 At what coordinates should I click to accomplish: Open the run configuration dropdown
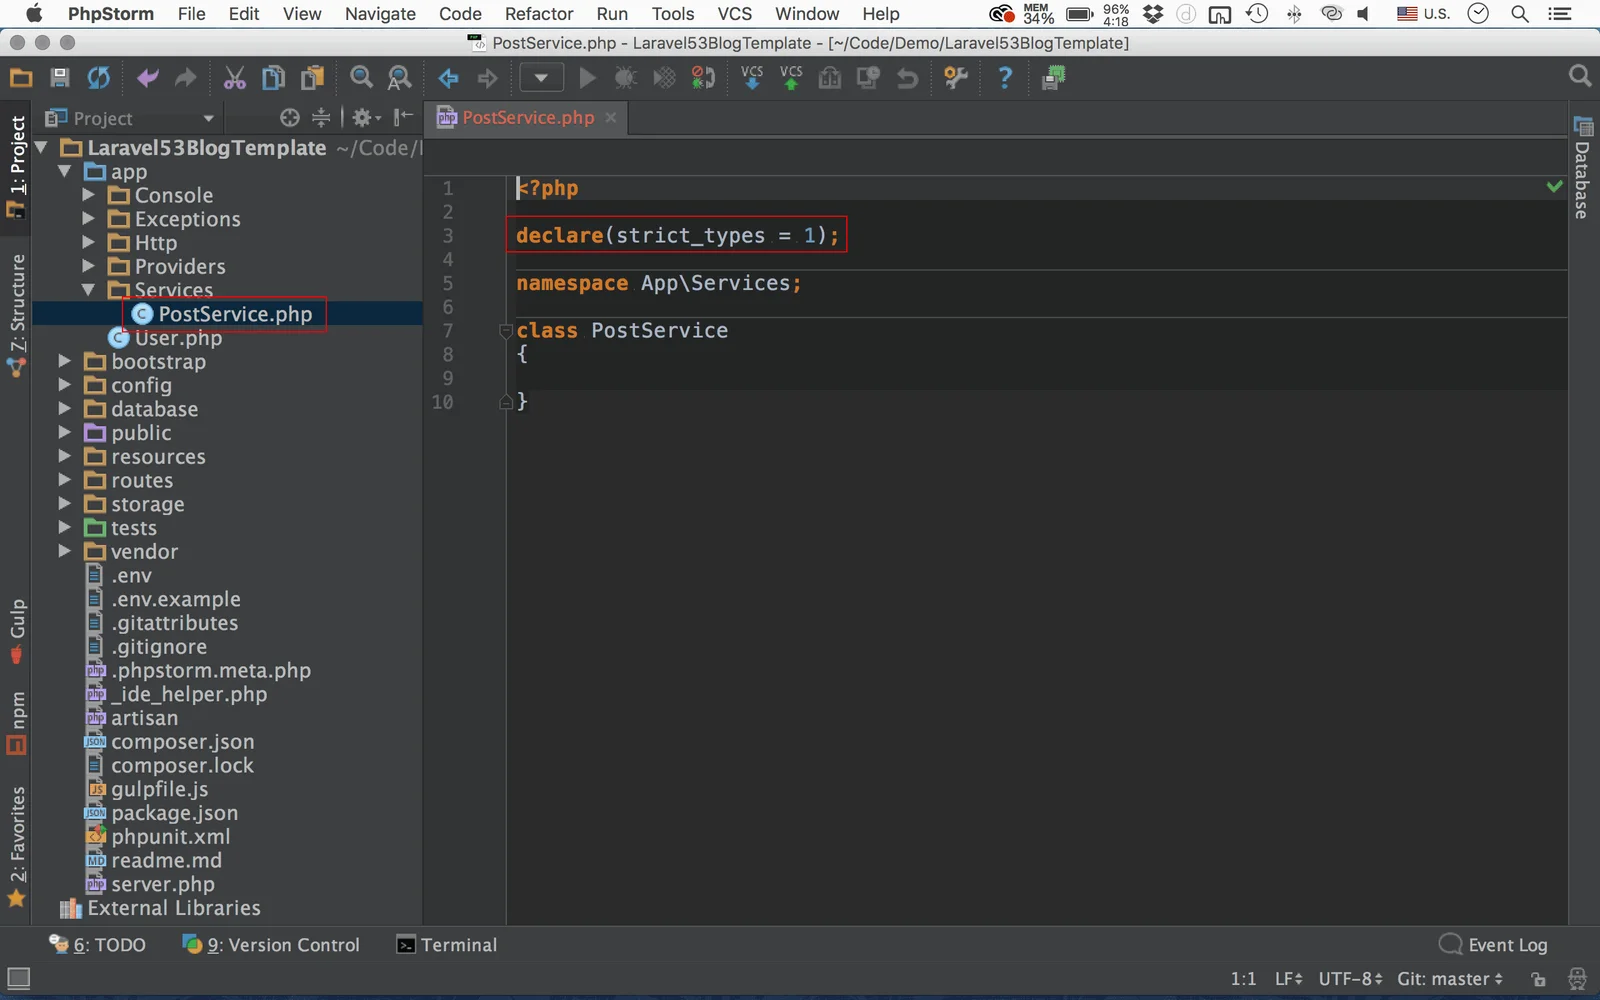coord(541,78)
